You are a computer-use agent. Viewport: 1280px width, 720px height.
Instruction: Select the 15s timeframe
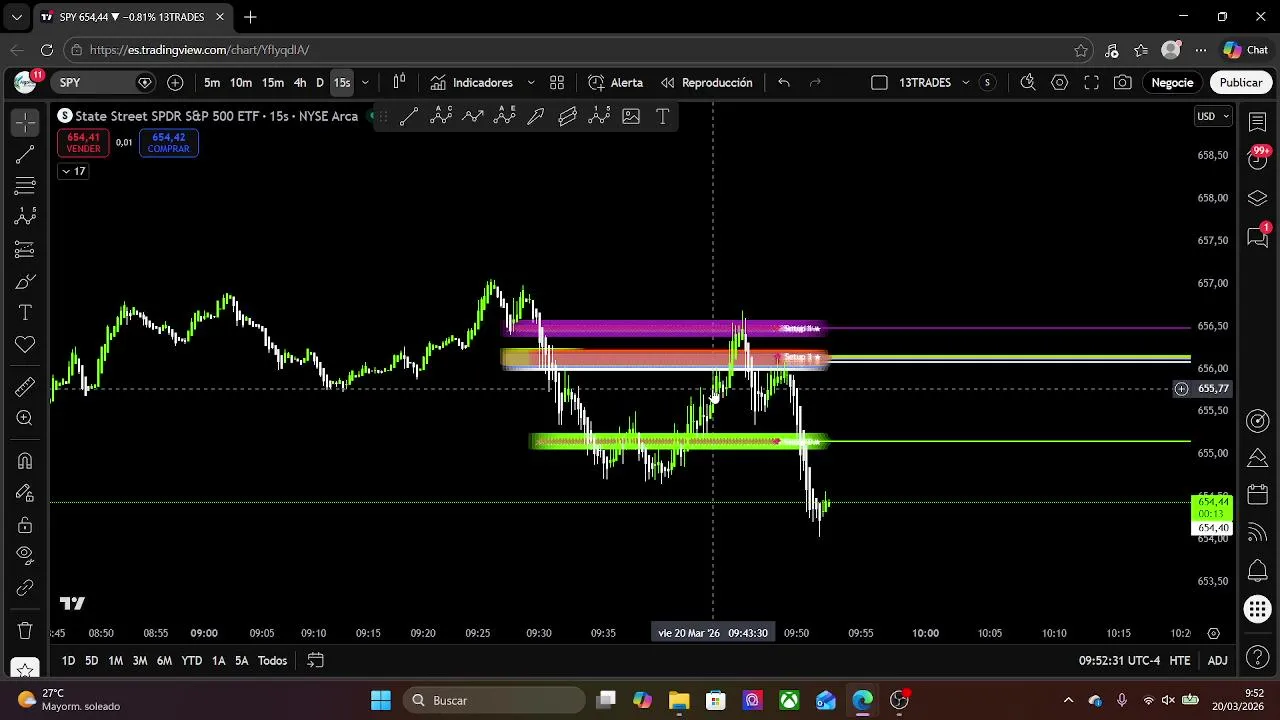coord(342,83)
